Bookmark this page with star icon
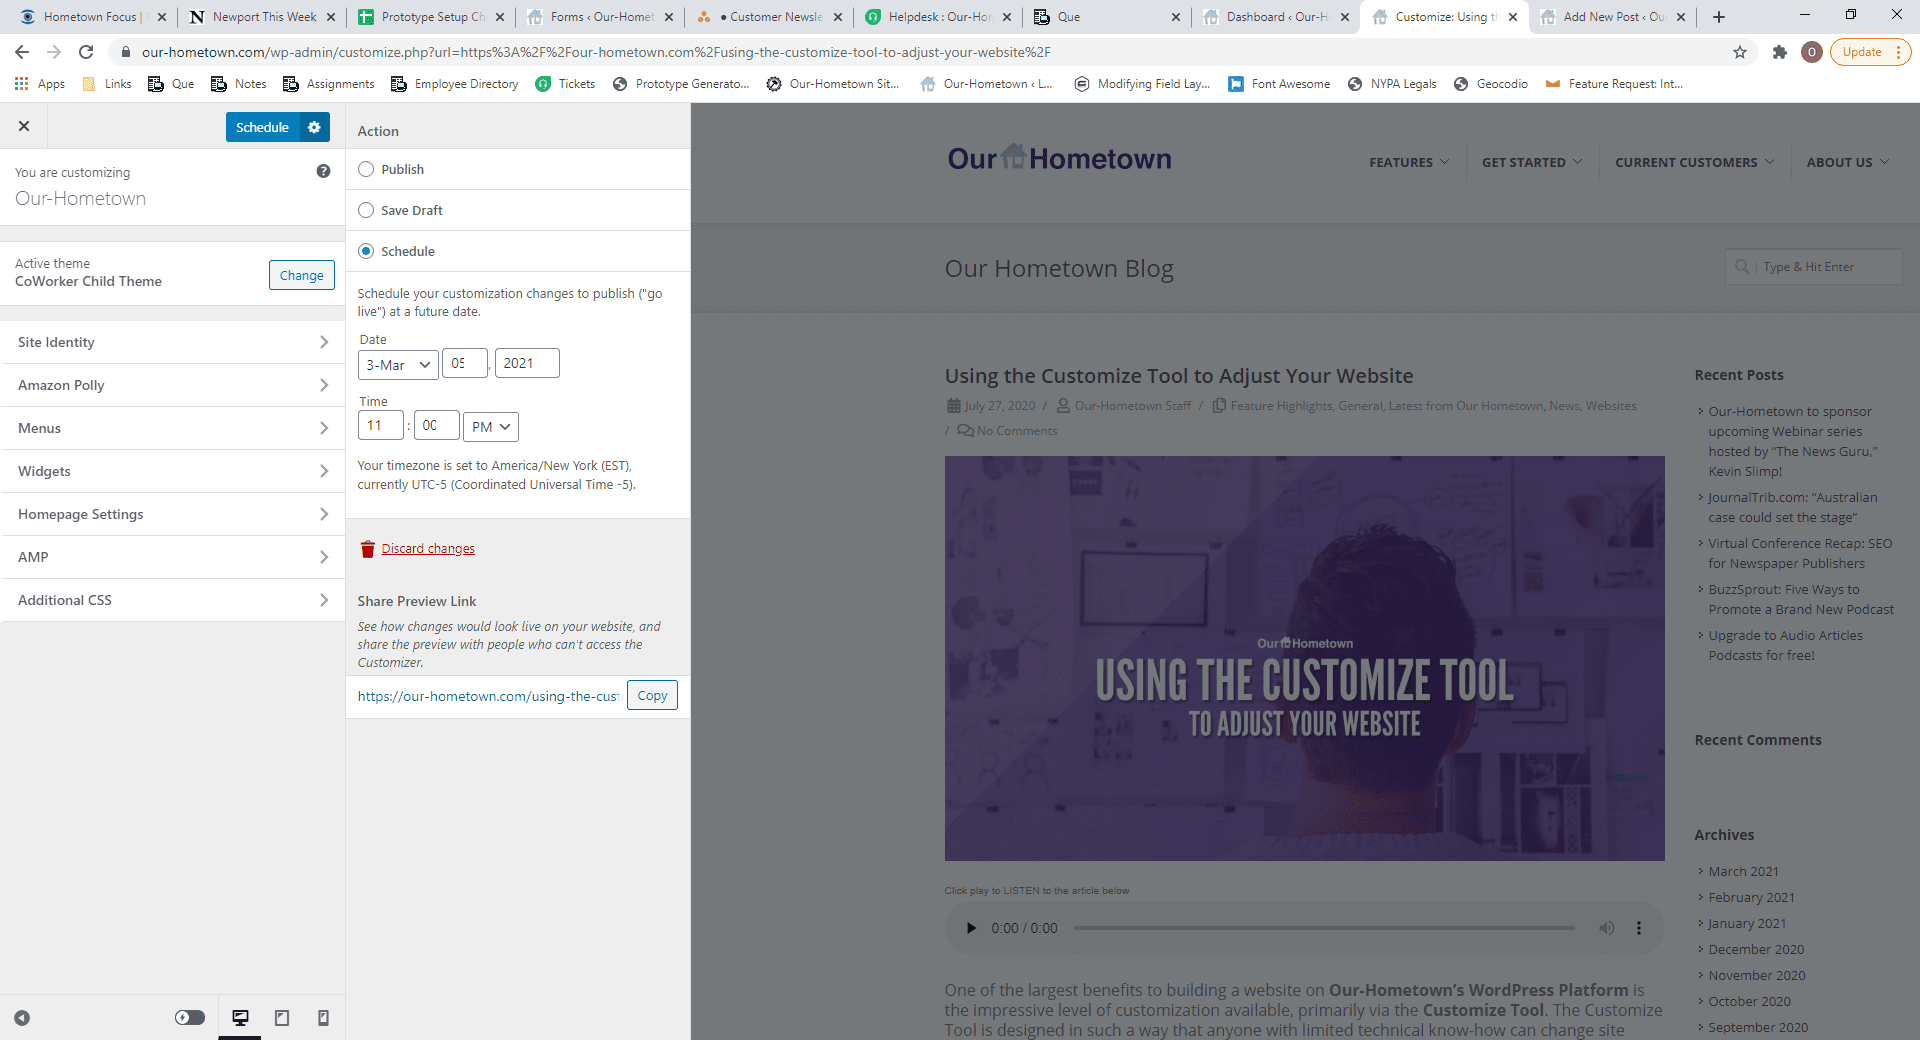This screenshot has height=1040, width=1920. 1740,52
